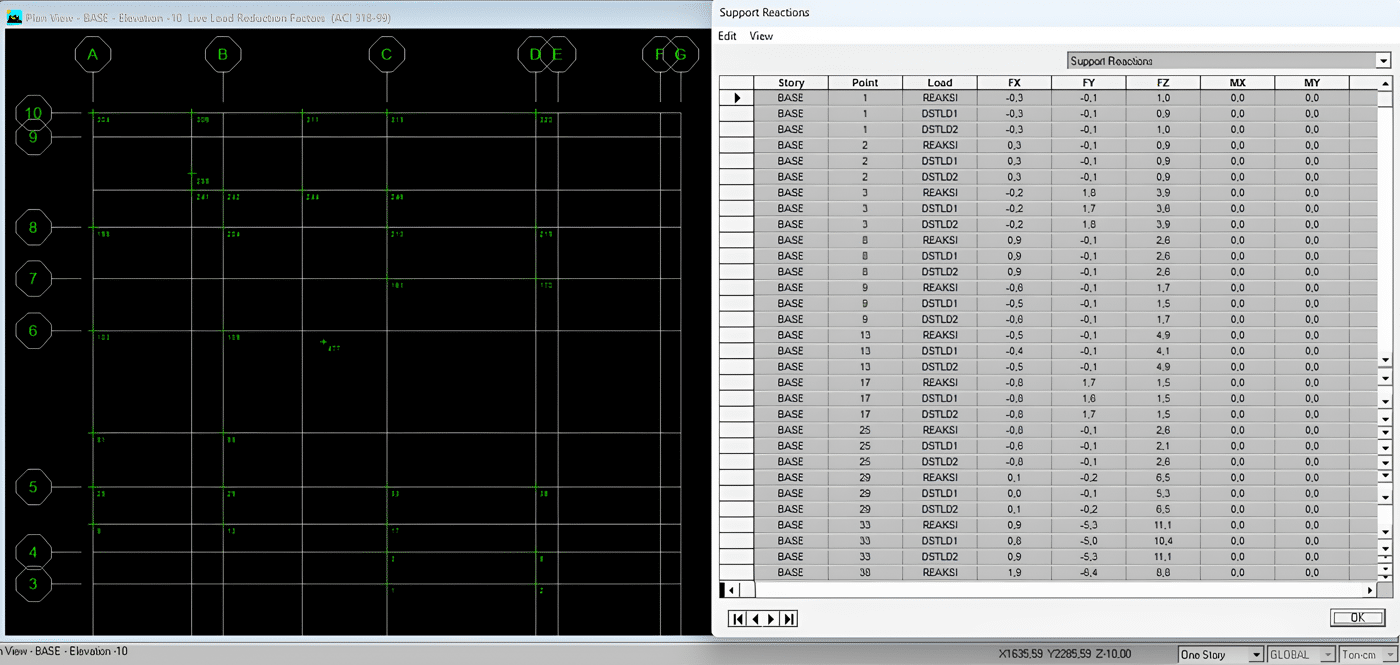Open the One Story dropdown
The width and height of the screenshot is (1400, 665).
pyautogui.click(x=1255, y=655)
